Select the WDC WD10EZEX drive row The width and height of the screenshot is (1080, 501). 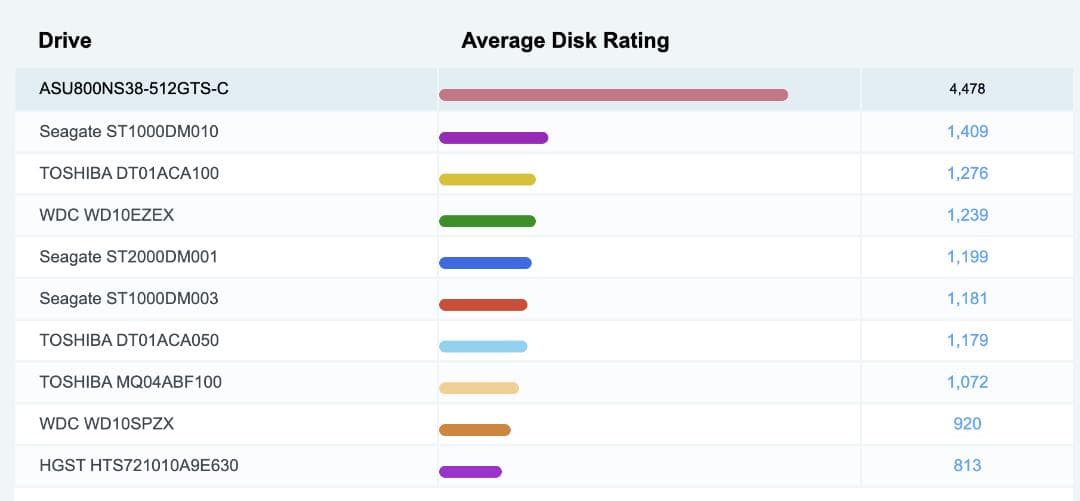[x=107, y=215]
